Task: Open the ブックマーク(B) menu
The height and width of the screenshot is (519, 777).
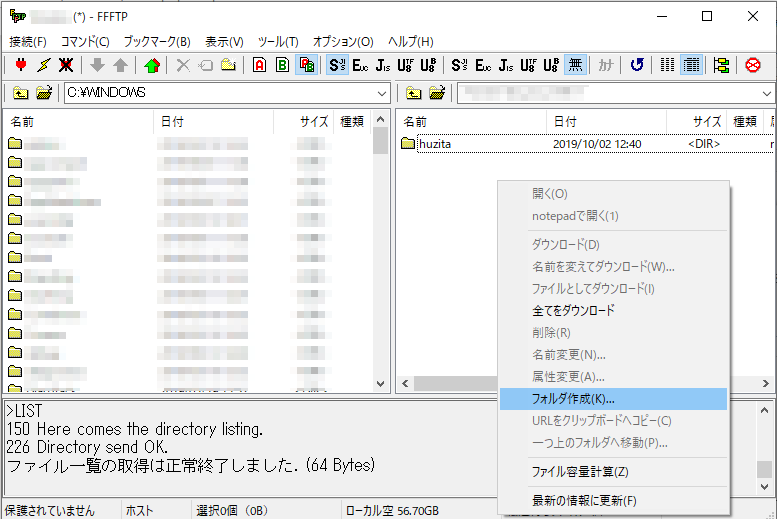Action: (x=156, y=42)
